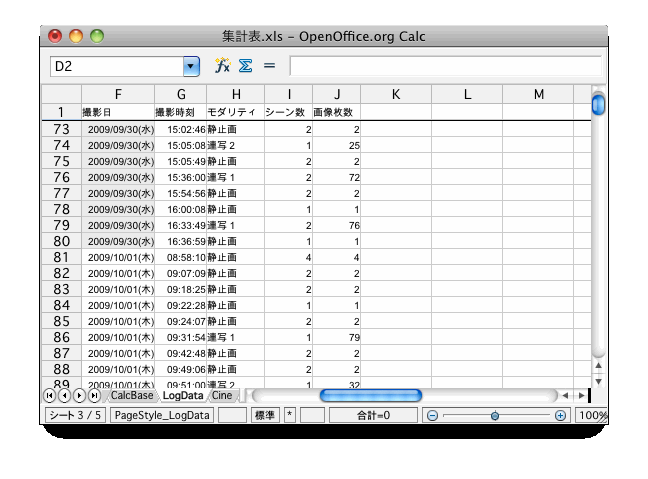Click image count 72 in row 76
The image size is (648, 479).
(x=337, y=177)
